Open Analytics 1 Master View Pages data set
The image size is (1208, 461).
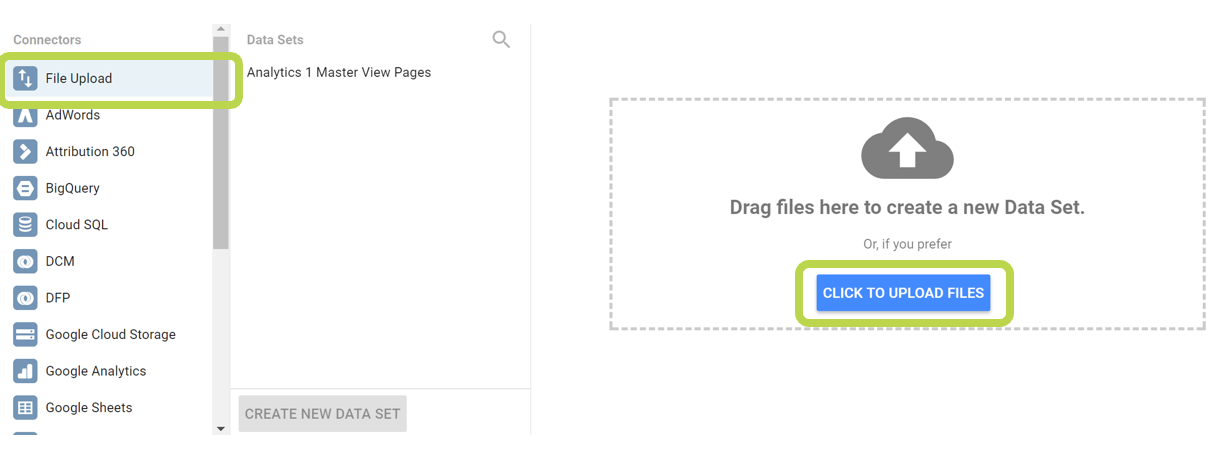pos(339,72)
